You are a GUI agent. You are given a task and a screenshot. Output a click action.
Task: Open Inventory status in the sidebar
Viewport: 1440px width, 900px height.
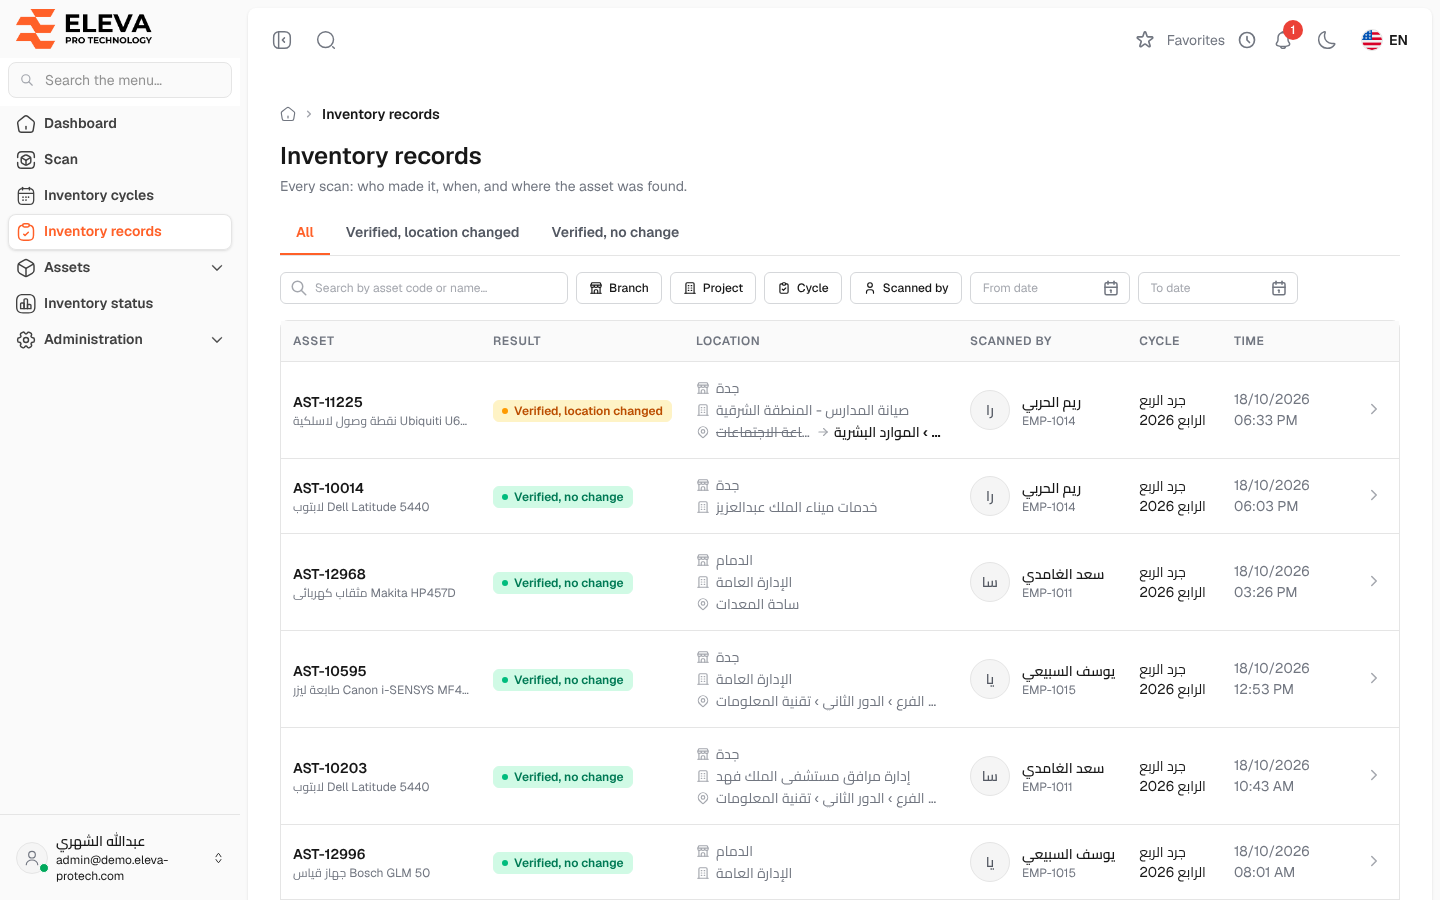(x=120, y=303)
